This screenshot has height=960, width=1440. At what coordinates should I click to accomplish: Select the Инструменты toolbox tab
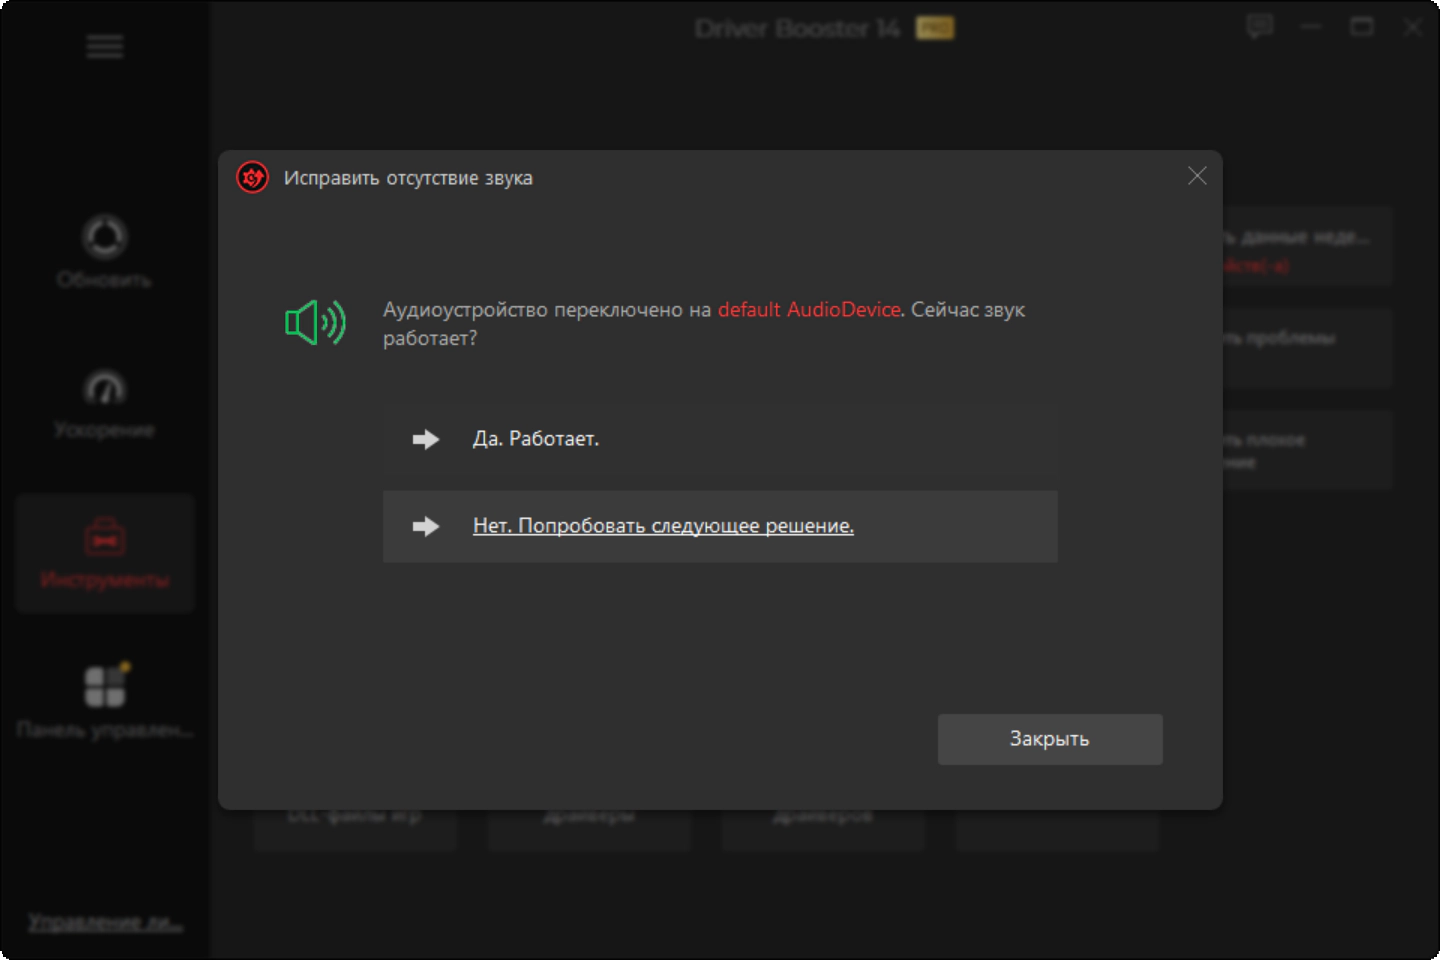click(x=104, y=552)
